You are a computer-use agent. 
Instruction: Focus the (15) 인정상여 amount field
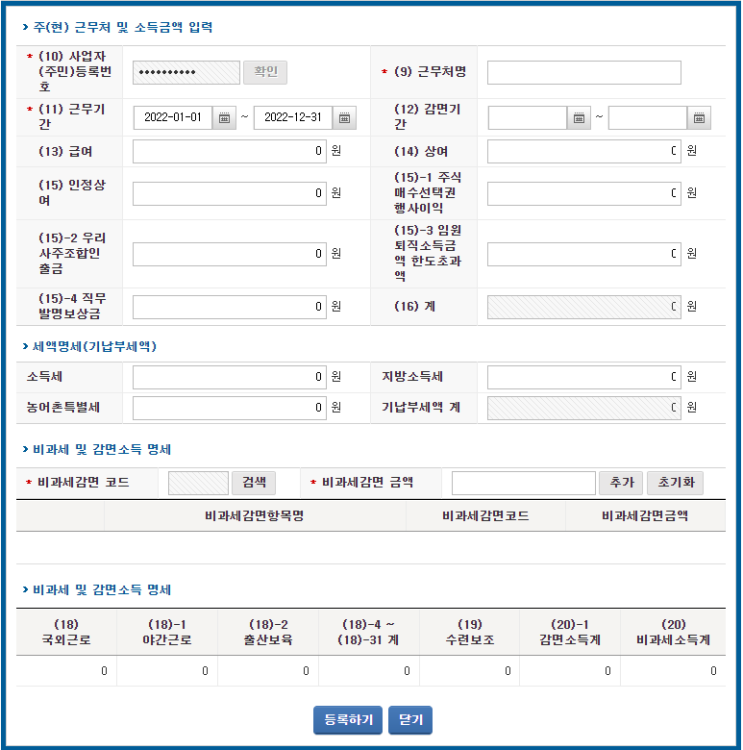pyautogui.click(x=230, y=193)
